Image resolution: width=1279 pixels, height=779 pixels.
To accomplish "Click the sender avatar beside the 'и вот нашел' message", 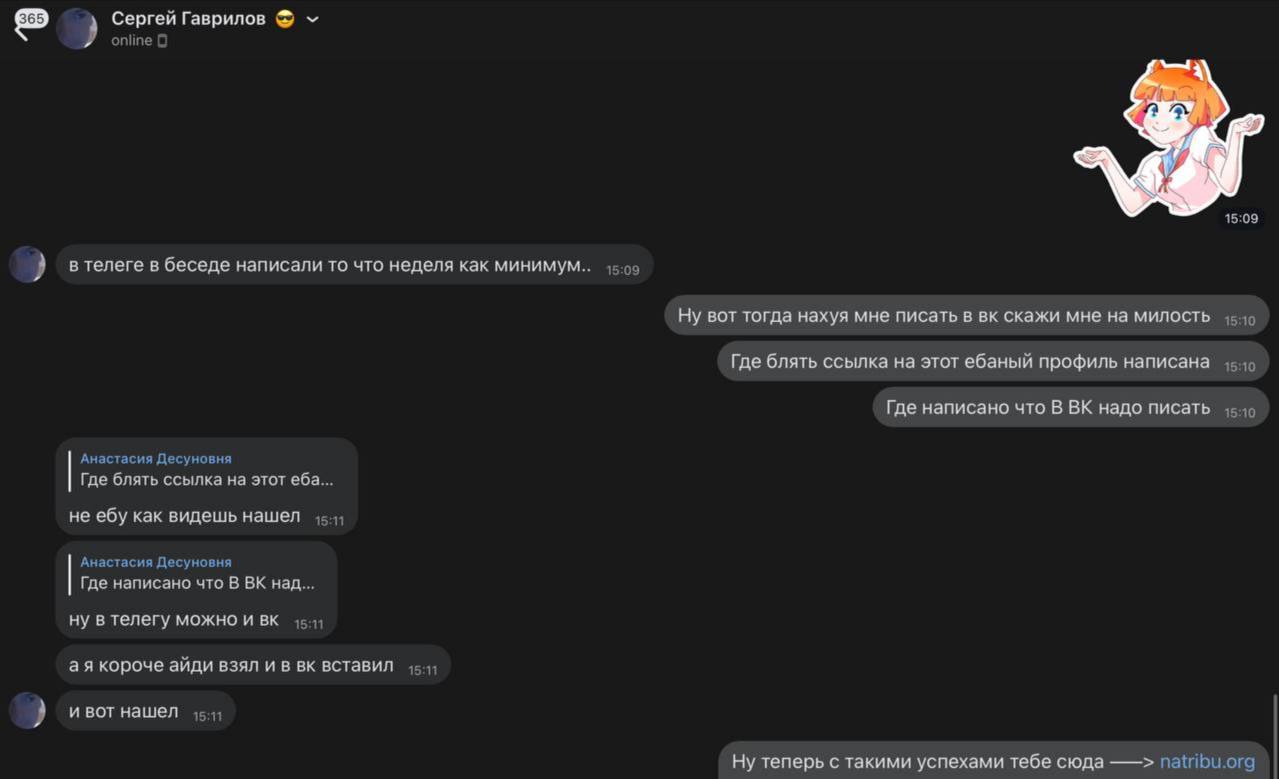I will coord(27,711).
